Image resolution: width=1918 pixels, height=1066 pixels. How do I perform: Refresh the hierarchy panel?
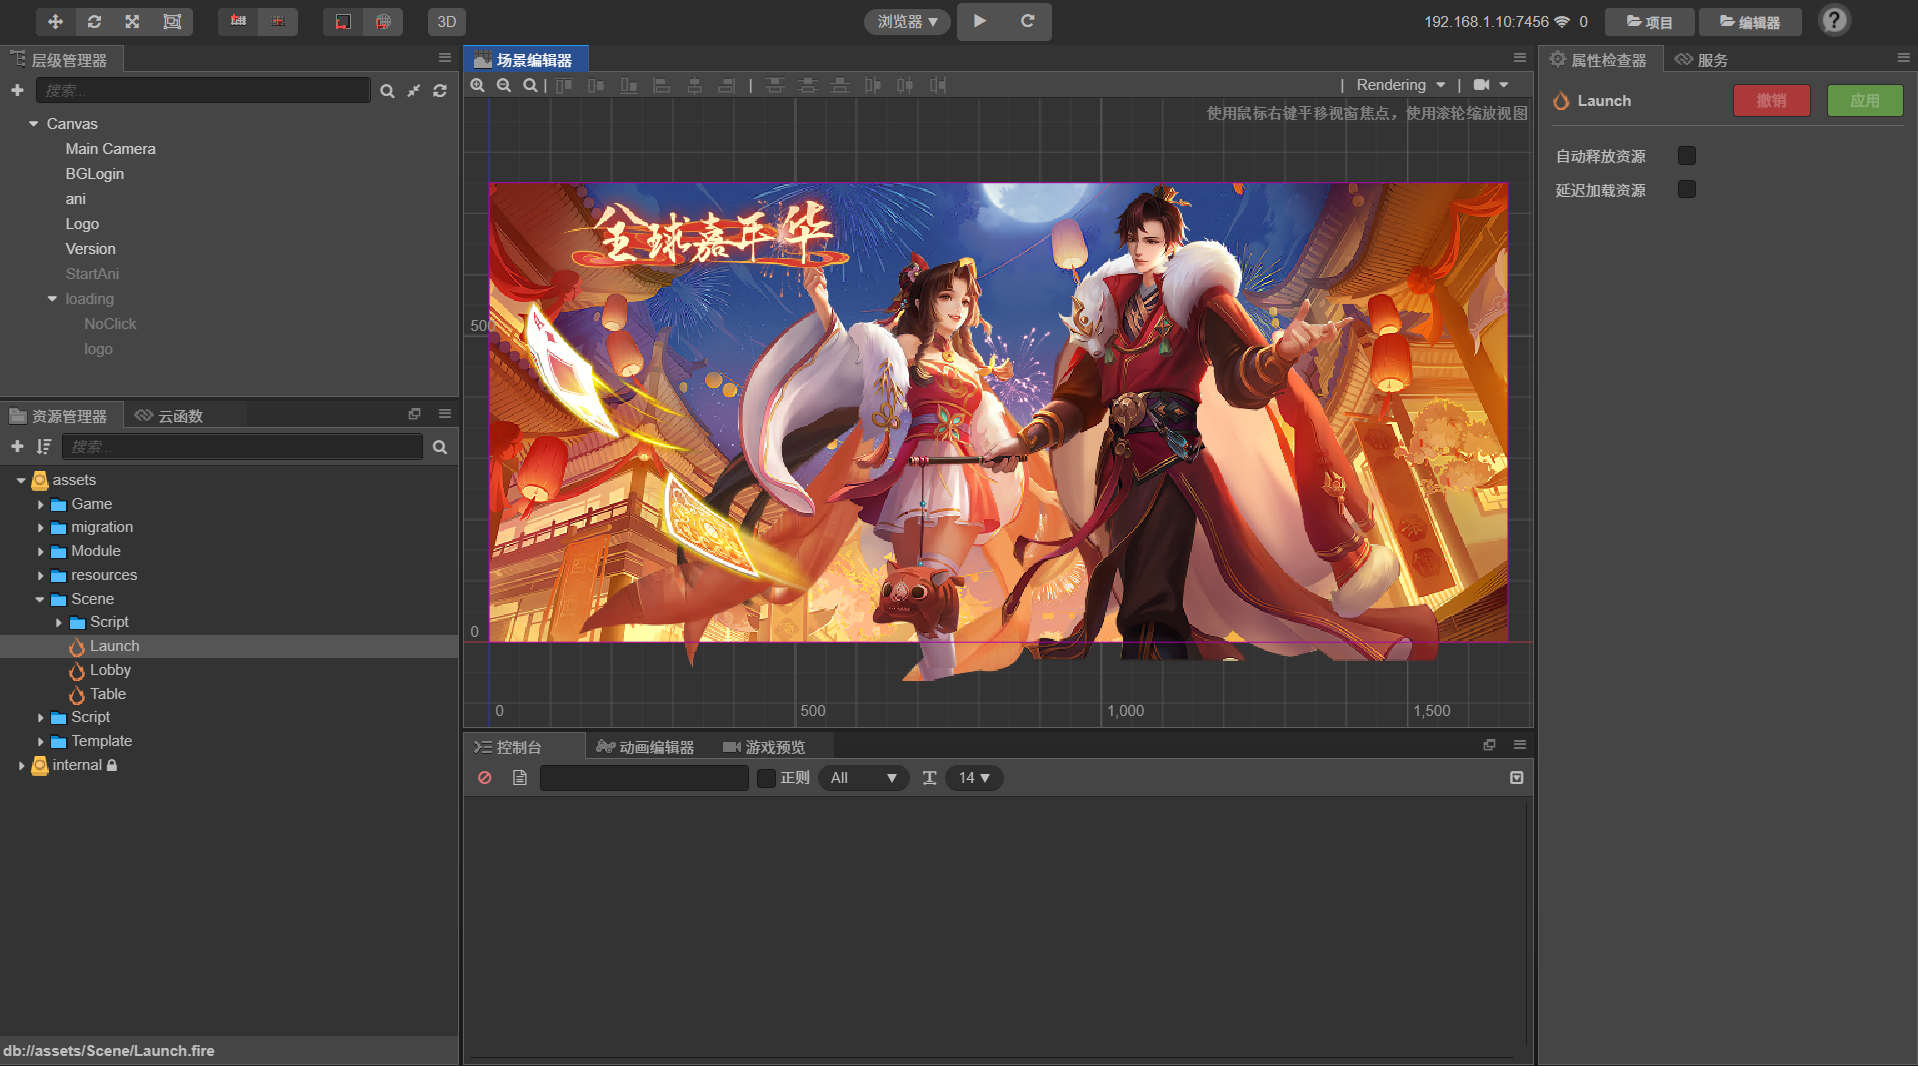[440, 91]
